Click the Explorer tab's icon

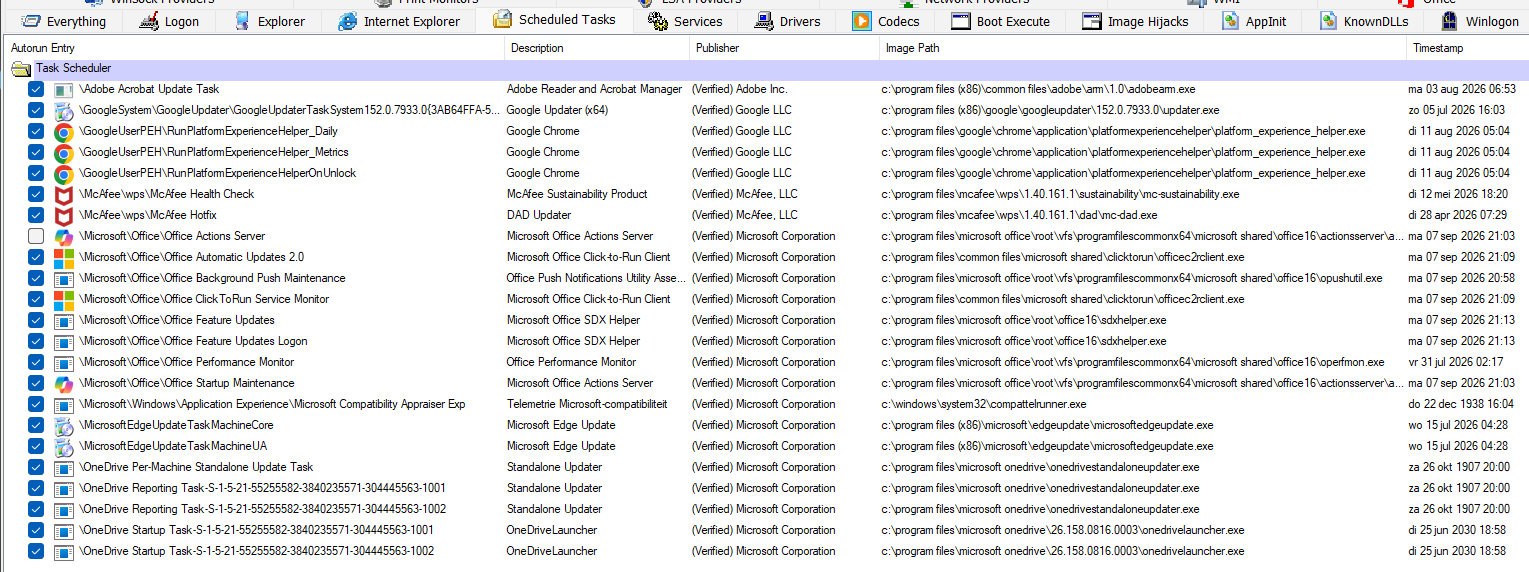coord(242,21)
